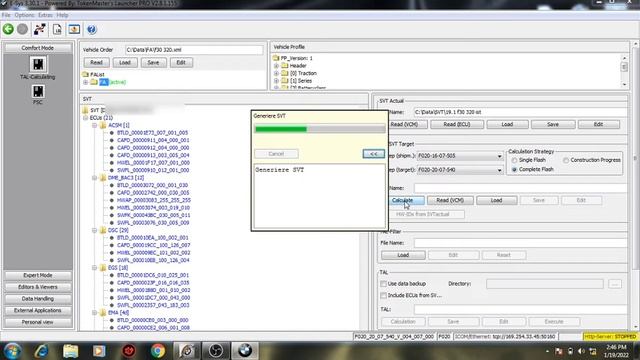Open the File menu

click(x=6, y=15)
